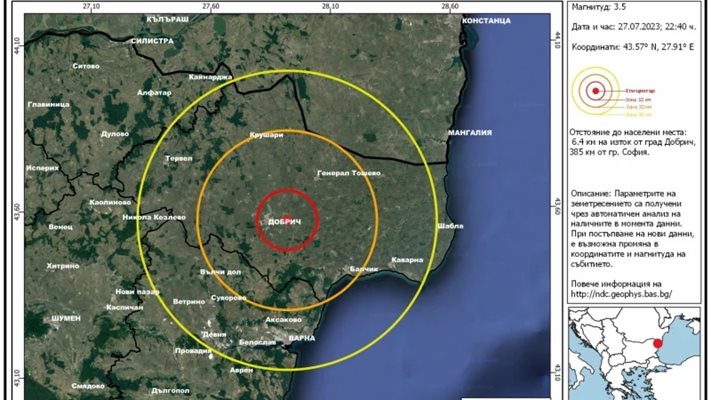Click the Аксаково town label

284,320
